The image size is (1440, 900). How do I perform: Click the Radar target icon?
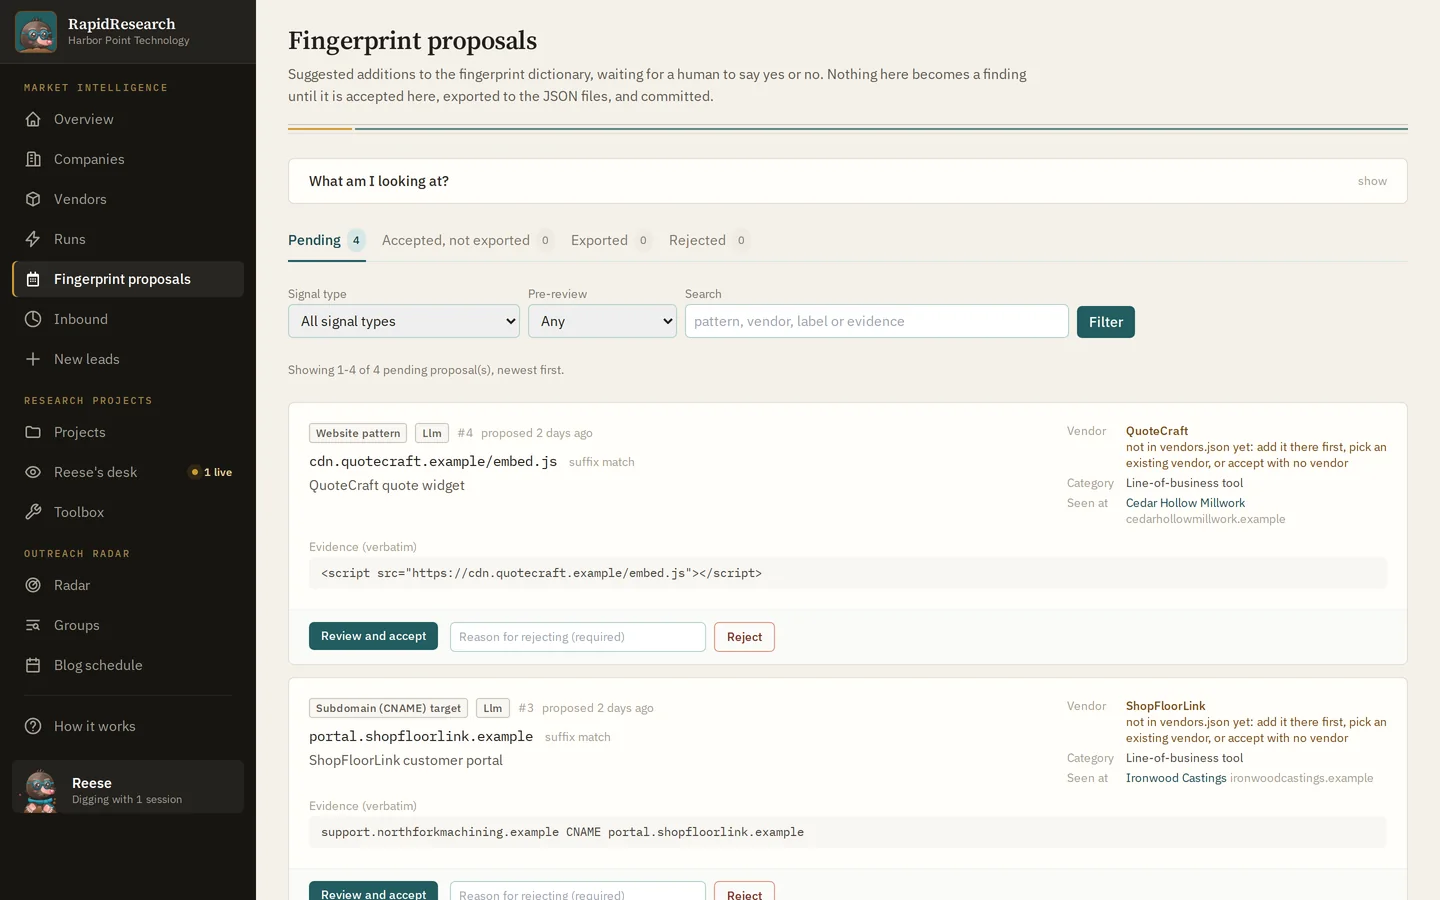[x=33, y=585]
